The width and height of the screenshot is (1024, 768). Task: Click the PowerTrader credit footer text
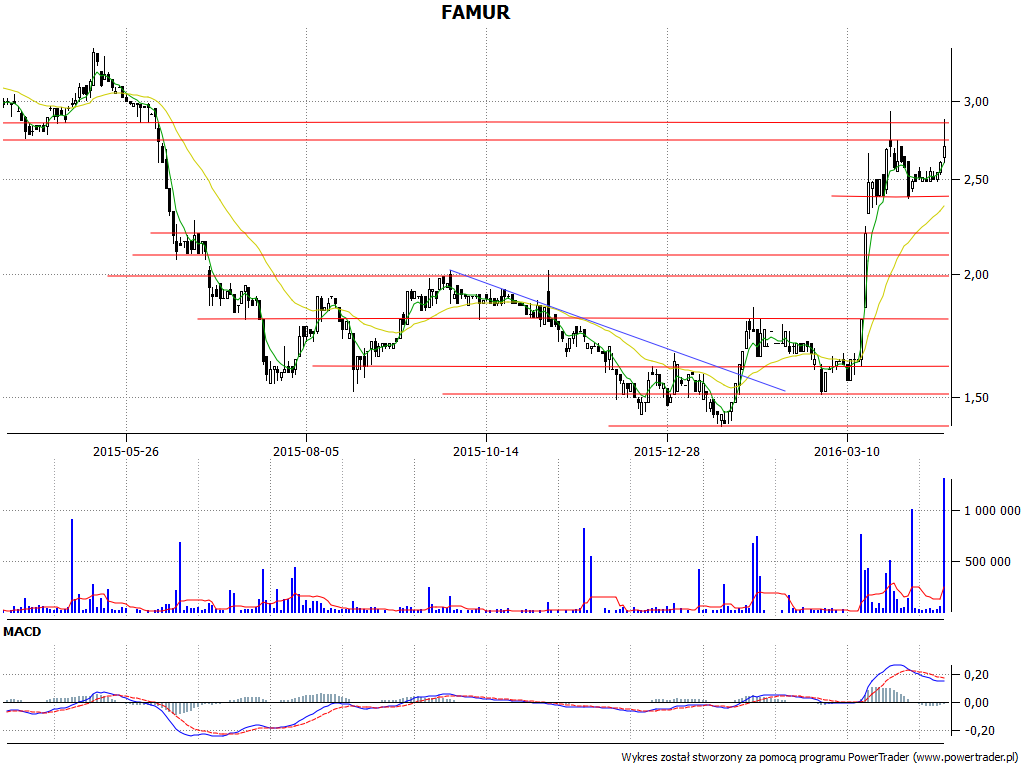[x=820, y=758]
